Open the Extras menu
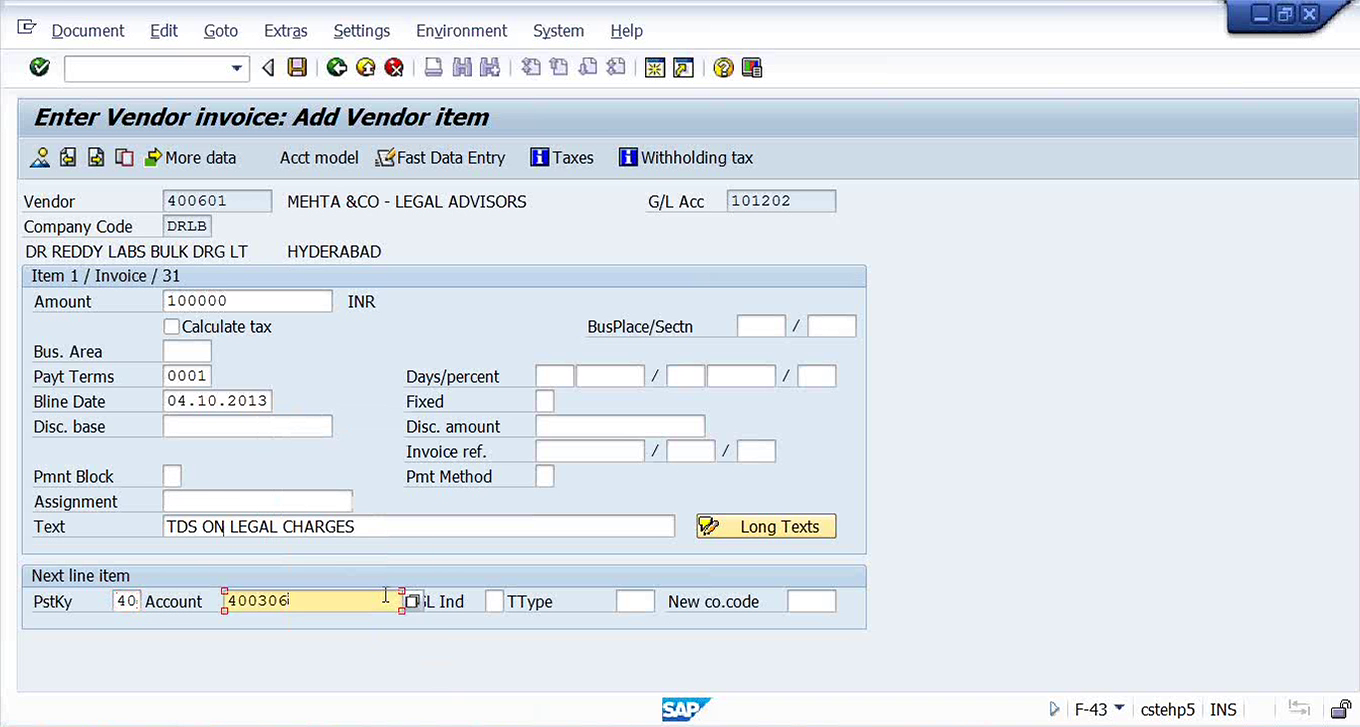Screen dimensions: 1360x727 [x=286, y=31]
